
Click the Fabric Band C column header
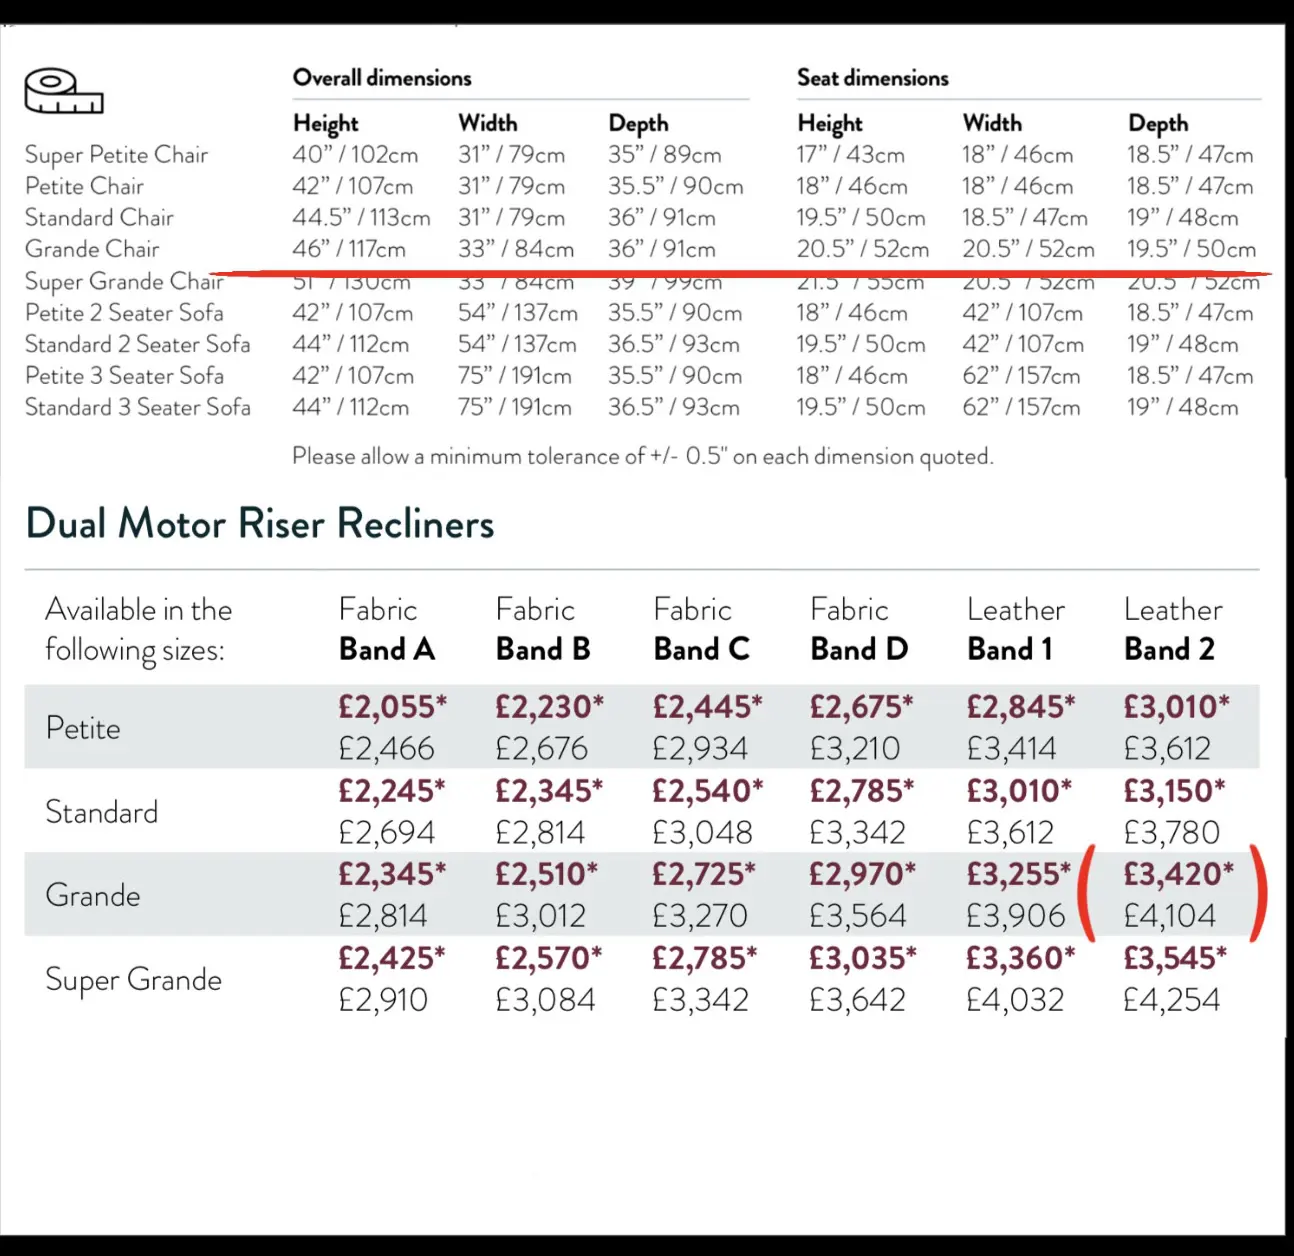pos(701,629)
